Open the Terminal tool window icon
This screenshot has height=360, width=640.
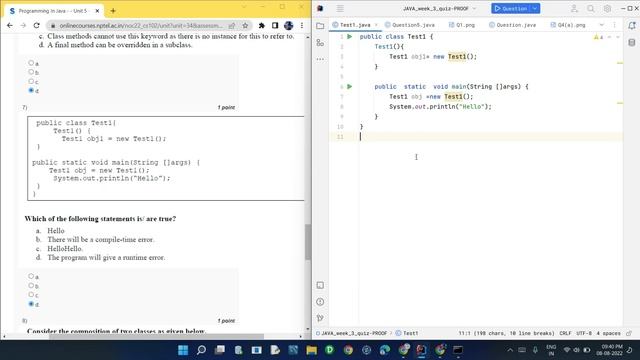coord(320,285)
